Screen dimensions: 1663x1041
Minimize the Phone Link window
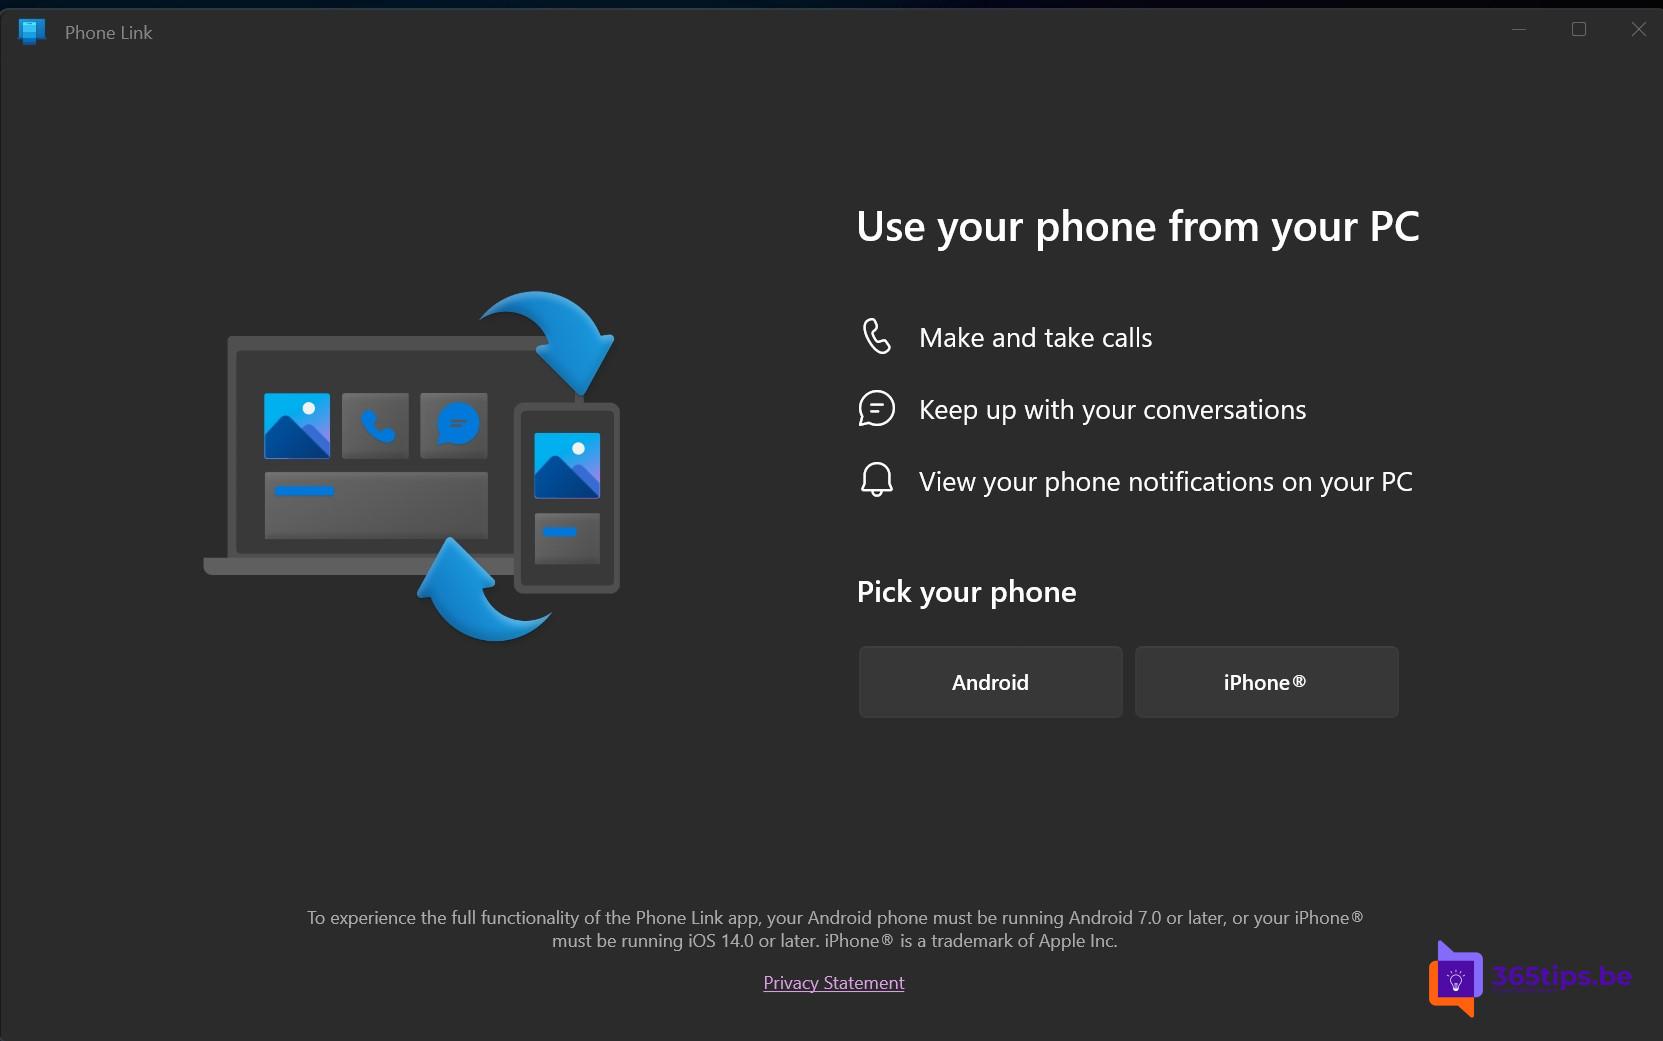pyautogui.click(x=1519, y=29)
